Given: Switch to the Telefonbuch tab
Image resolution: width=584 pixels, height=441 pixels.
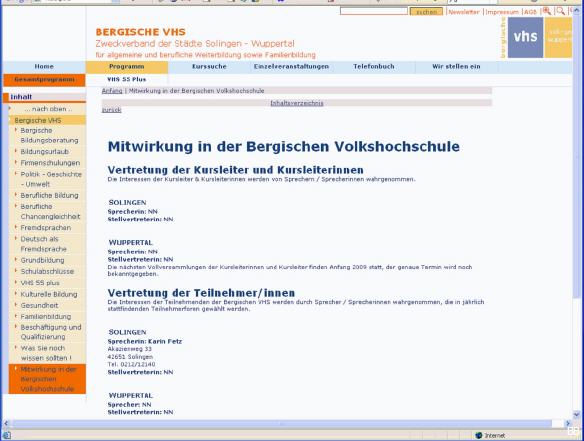Looking at the screenshot, I should (374, 67).
